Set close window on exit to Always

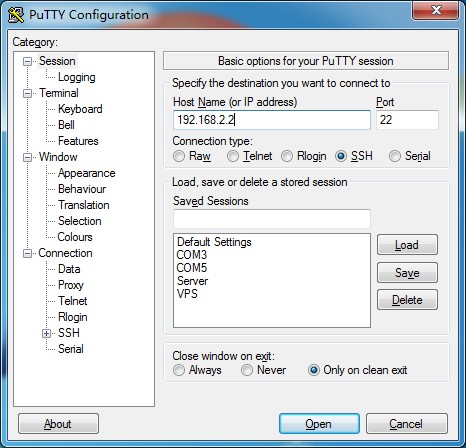pyautogui.click(x=179, y=370)
